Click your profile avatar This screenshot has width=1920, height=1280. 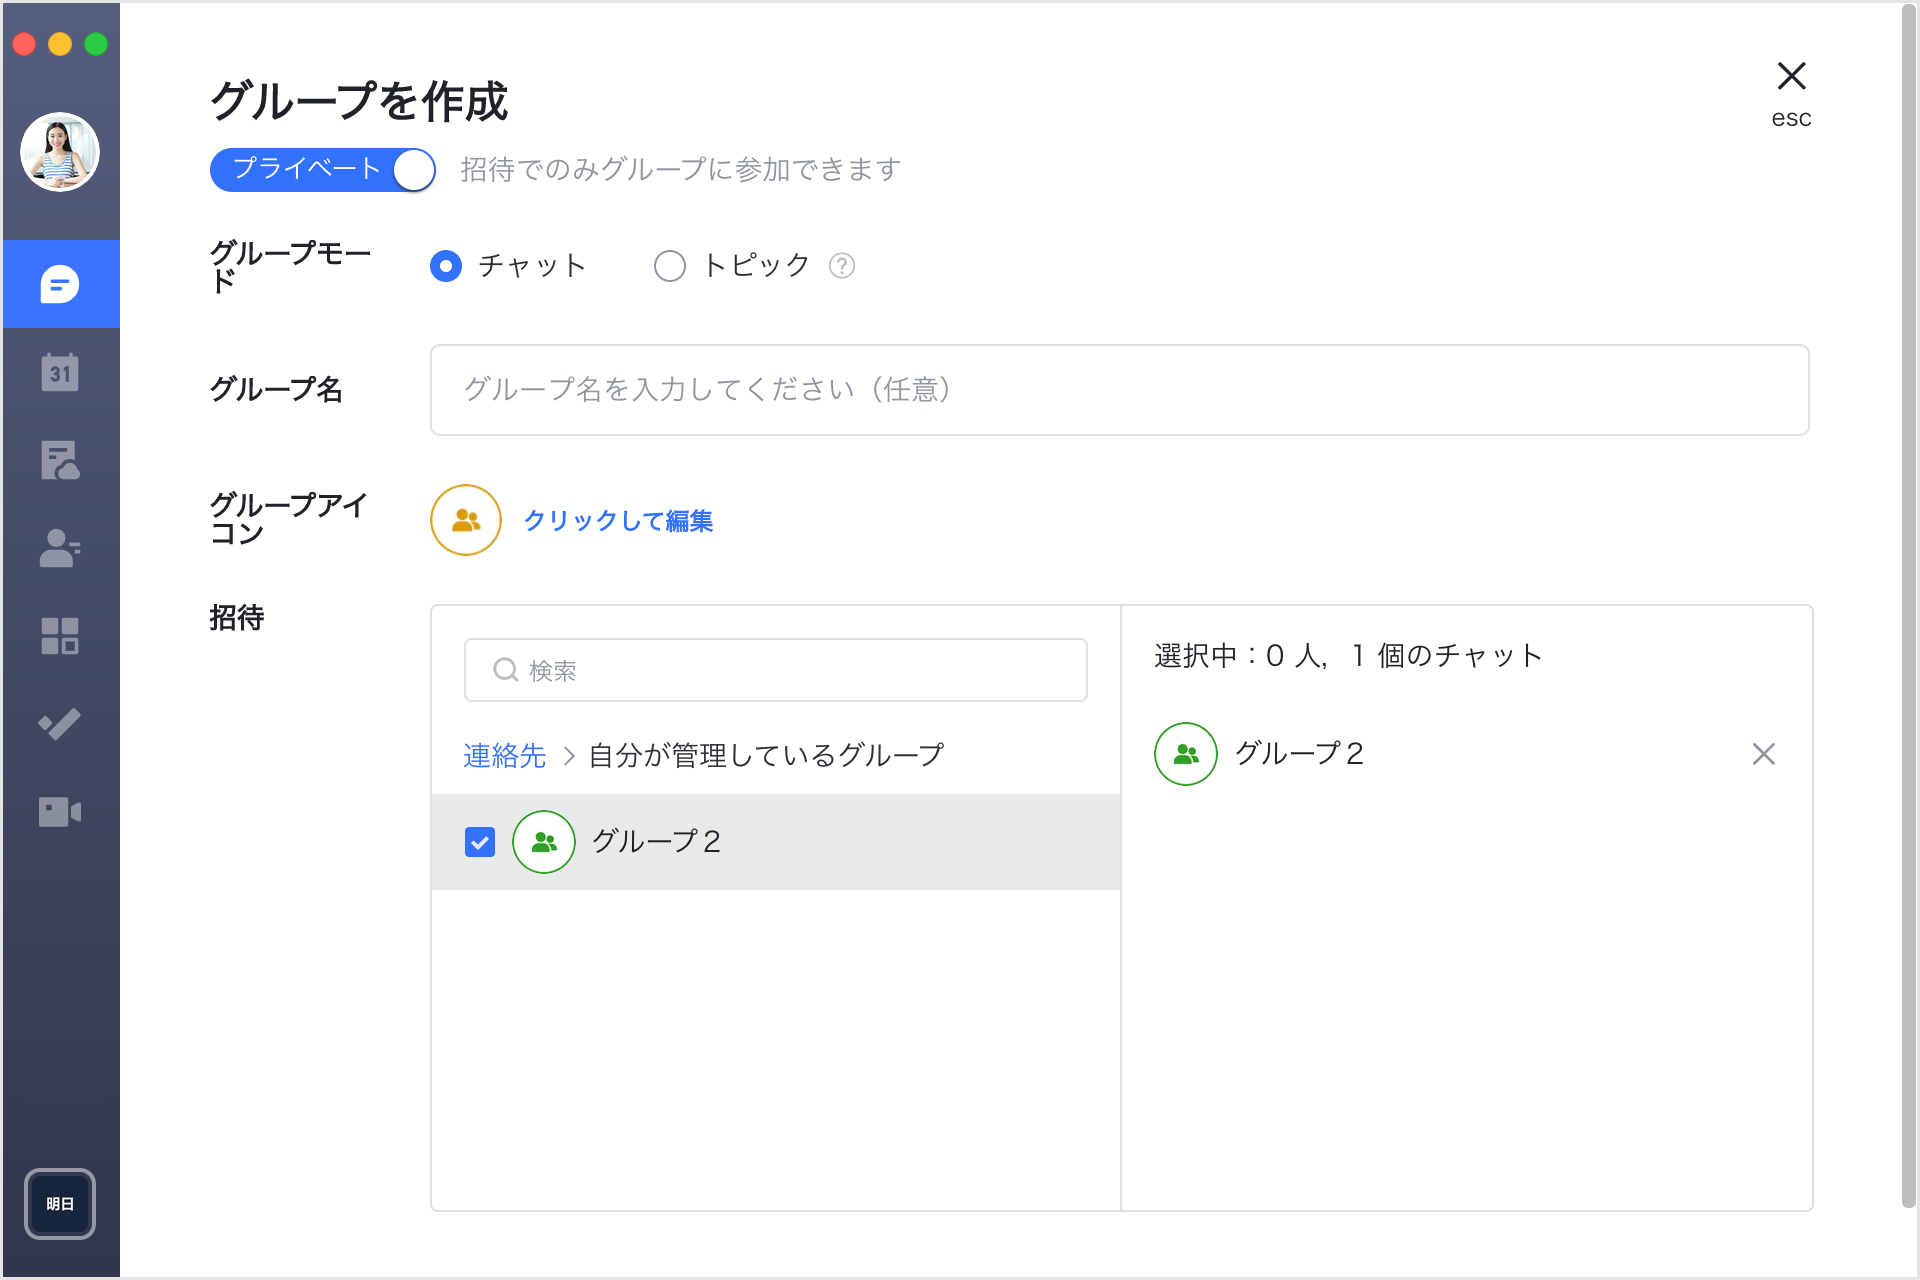60,152
